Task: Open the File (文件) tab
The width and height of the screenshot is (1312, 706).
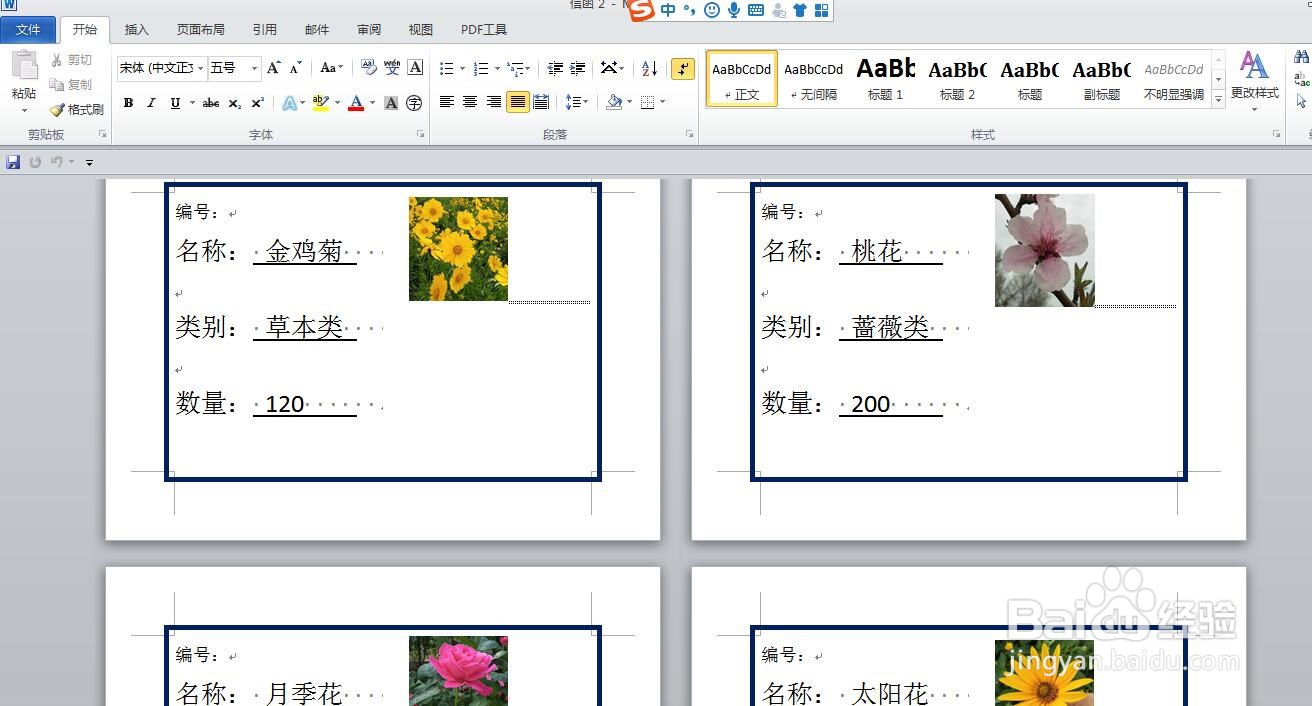Action: tap(28, 30)
